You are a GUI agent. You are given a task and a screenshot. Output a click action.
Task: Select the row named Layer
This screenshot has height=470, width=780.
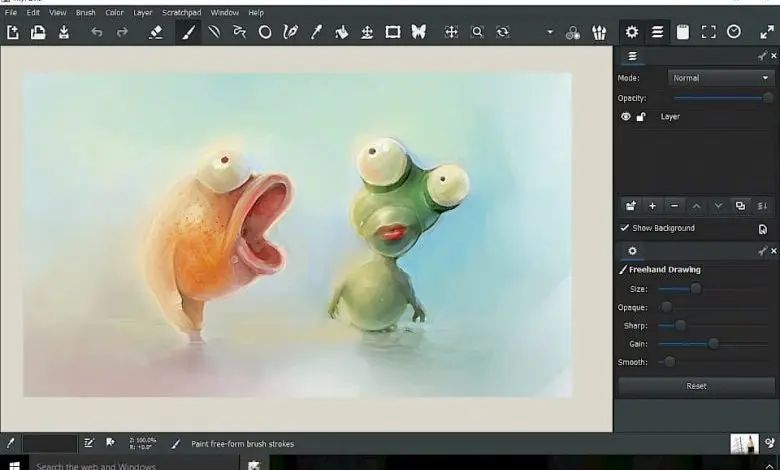[696, 116]
